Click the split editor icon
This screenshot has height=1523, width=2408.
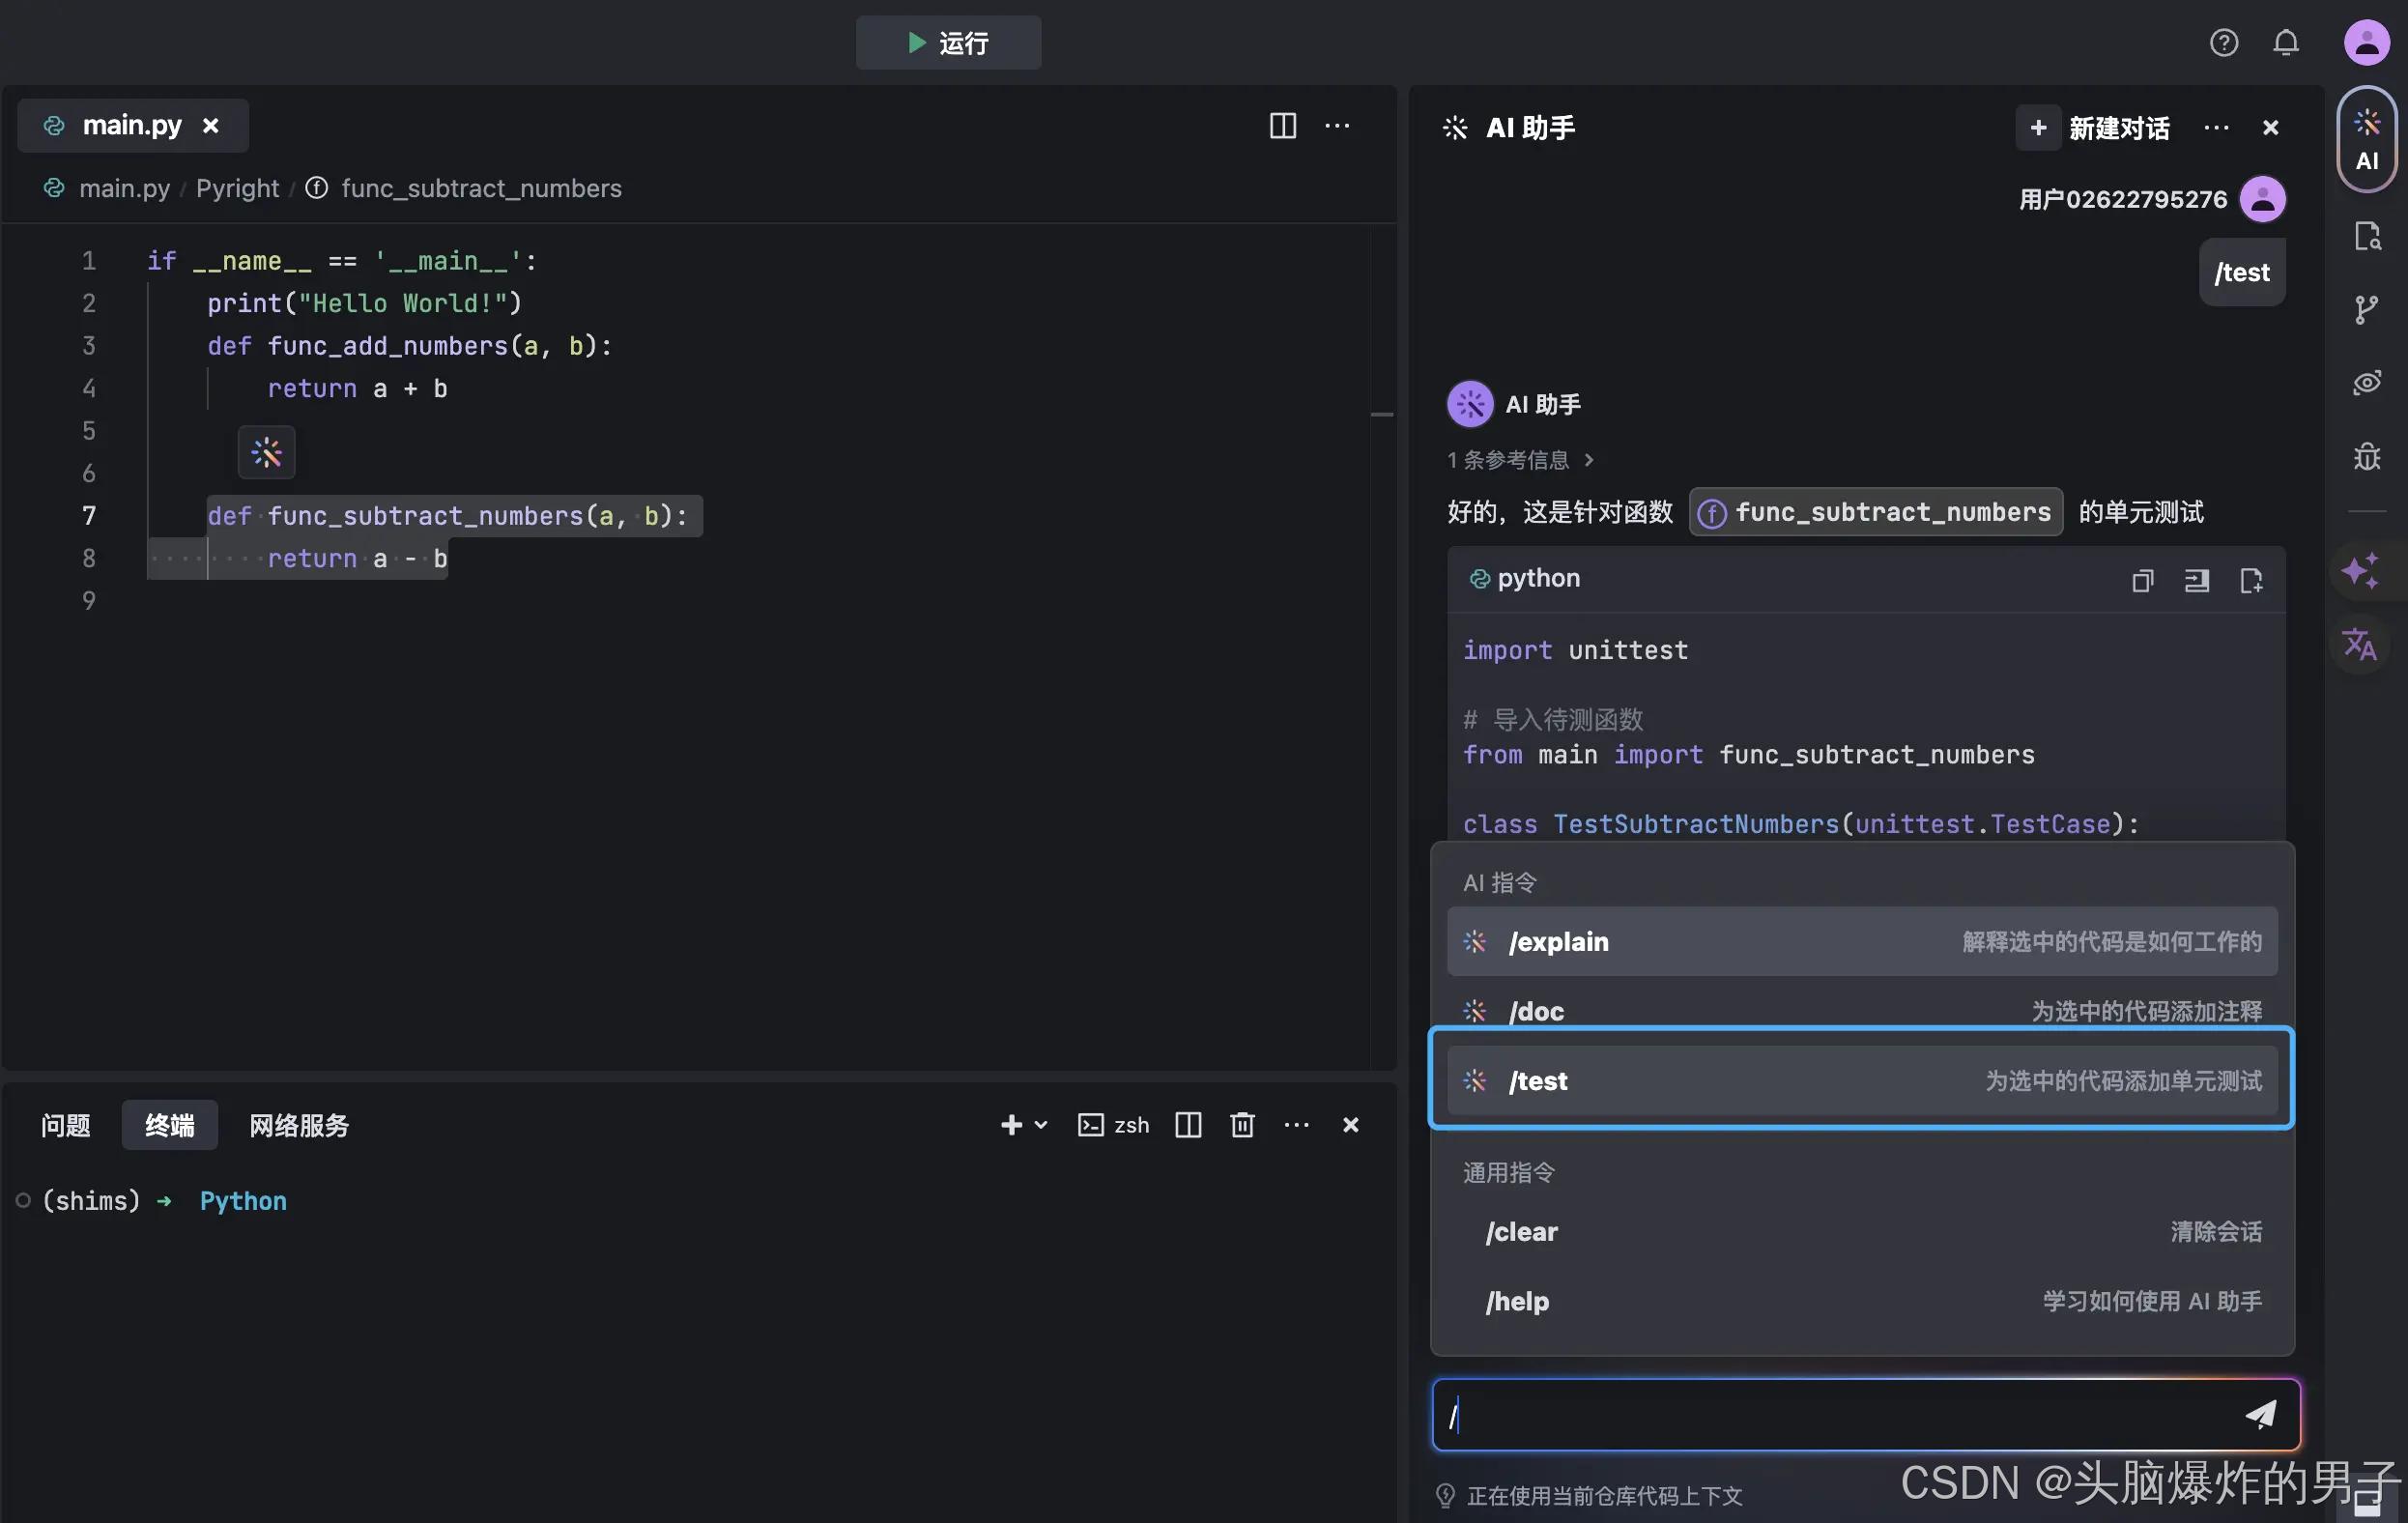[x=1282, y=126]
